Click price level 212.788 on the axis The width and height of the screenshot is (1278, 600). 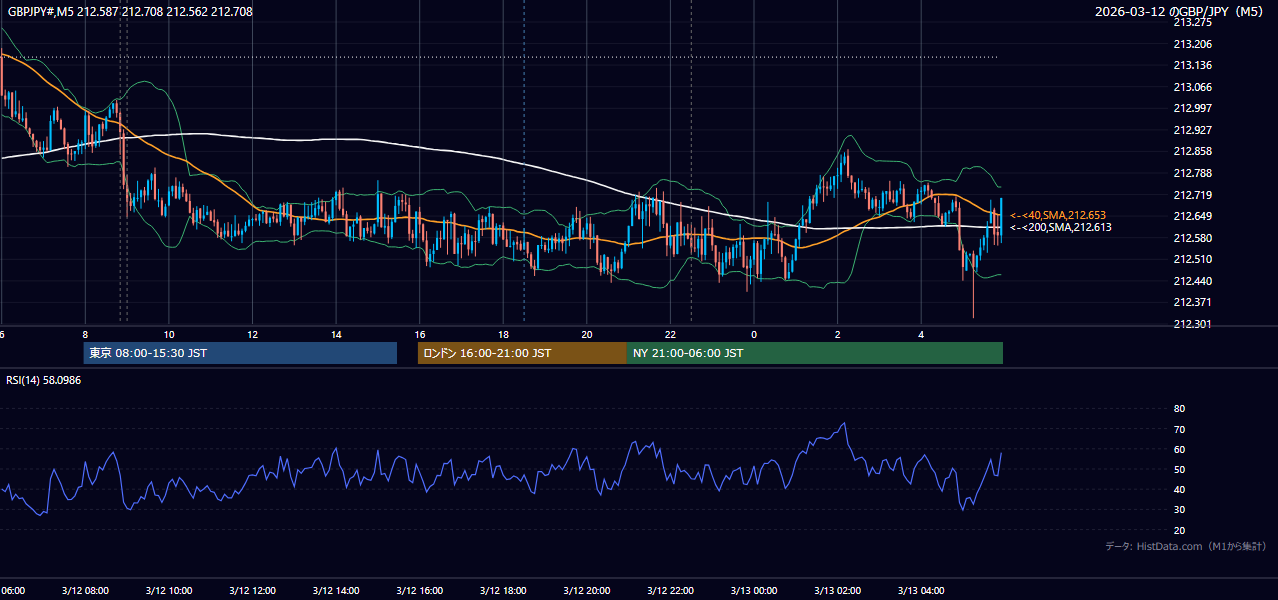coord(1192,173)
